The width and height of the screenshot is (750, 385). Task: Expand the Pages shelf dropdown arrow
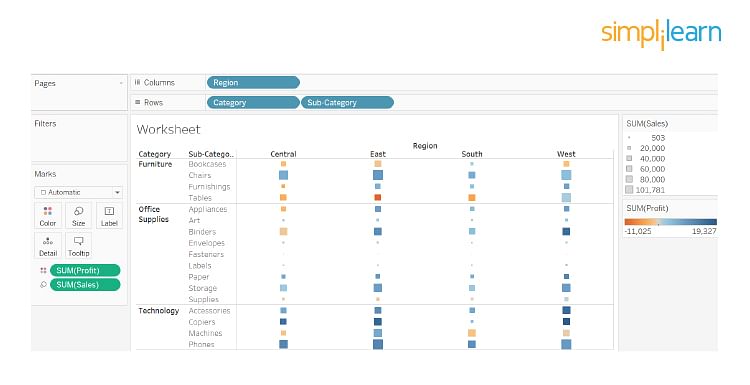(121, 84)
